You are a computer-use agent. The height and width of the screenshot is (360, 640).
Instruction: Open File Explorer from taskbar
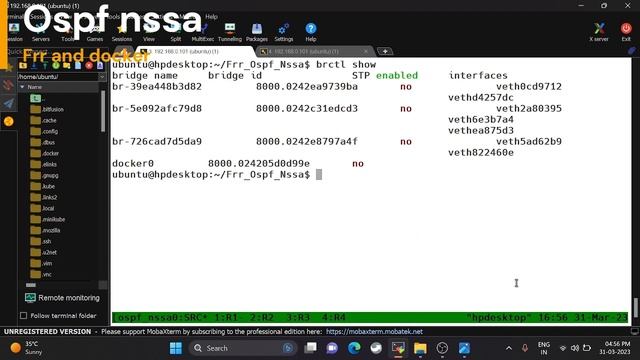pos(420,348)
